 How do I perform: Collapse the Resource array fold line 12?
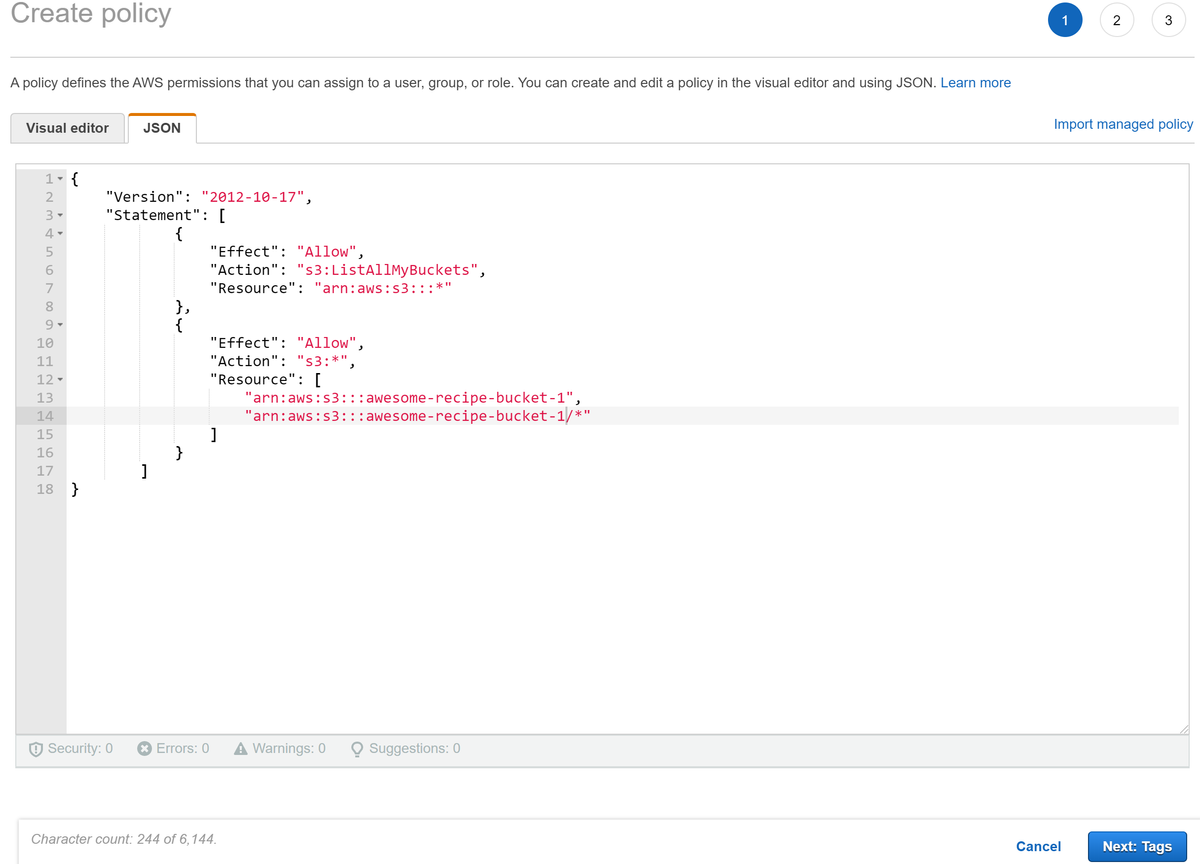60,380
